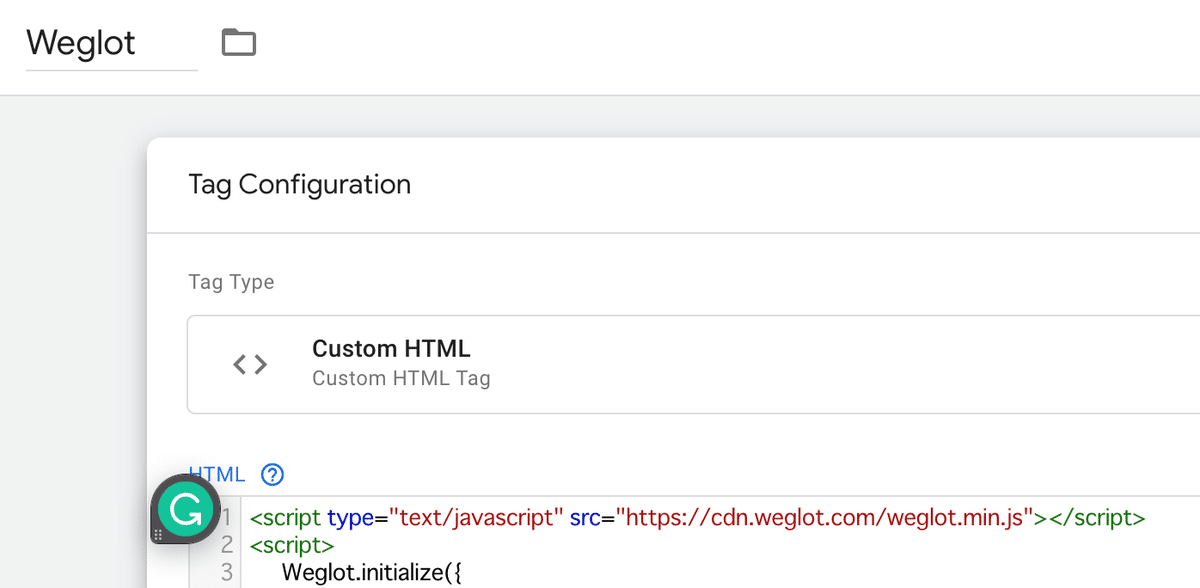Open the HTML help question mark icon
The width and height of the screenshot is (1200, 588).
[272, 474]
